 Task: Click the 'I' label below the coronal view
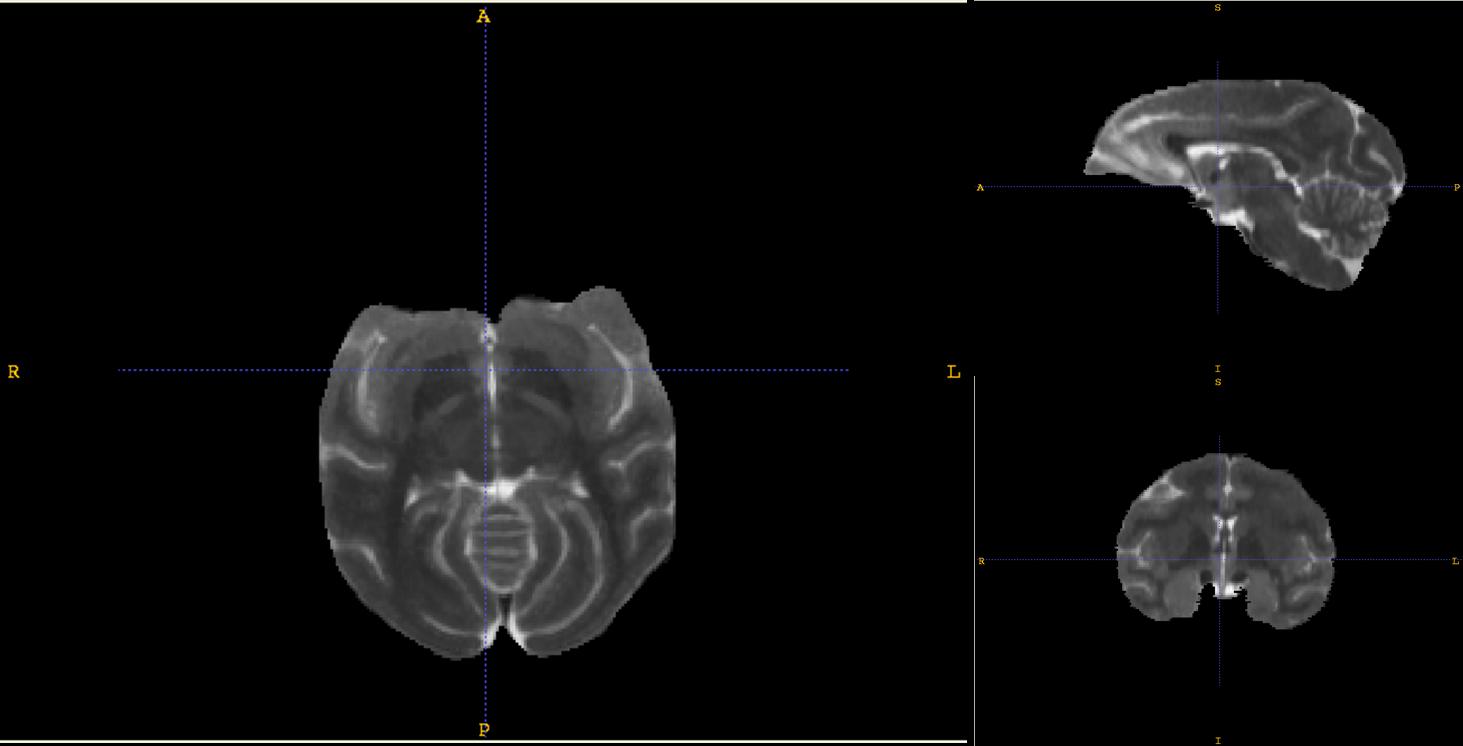pos(1217,740)
